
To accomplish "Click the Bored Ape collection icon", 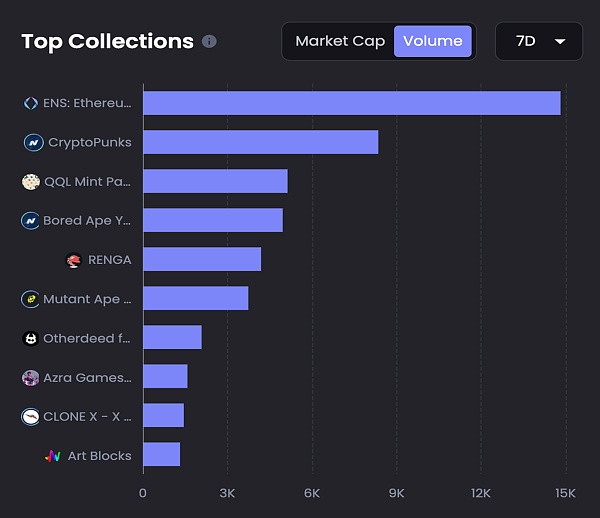I will pyautogui.click(x=30, y=220).
